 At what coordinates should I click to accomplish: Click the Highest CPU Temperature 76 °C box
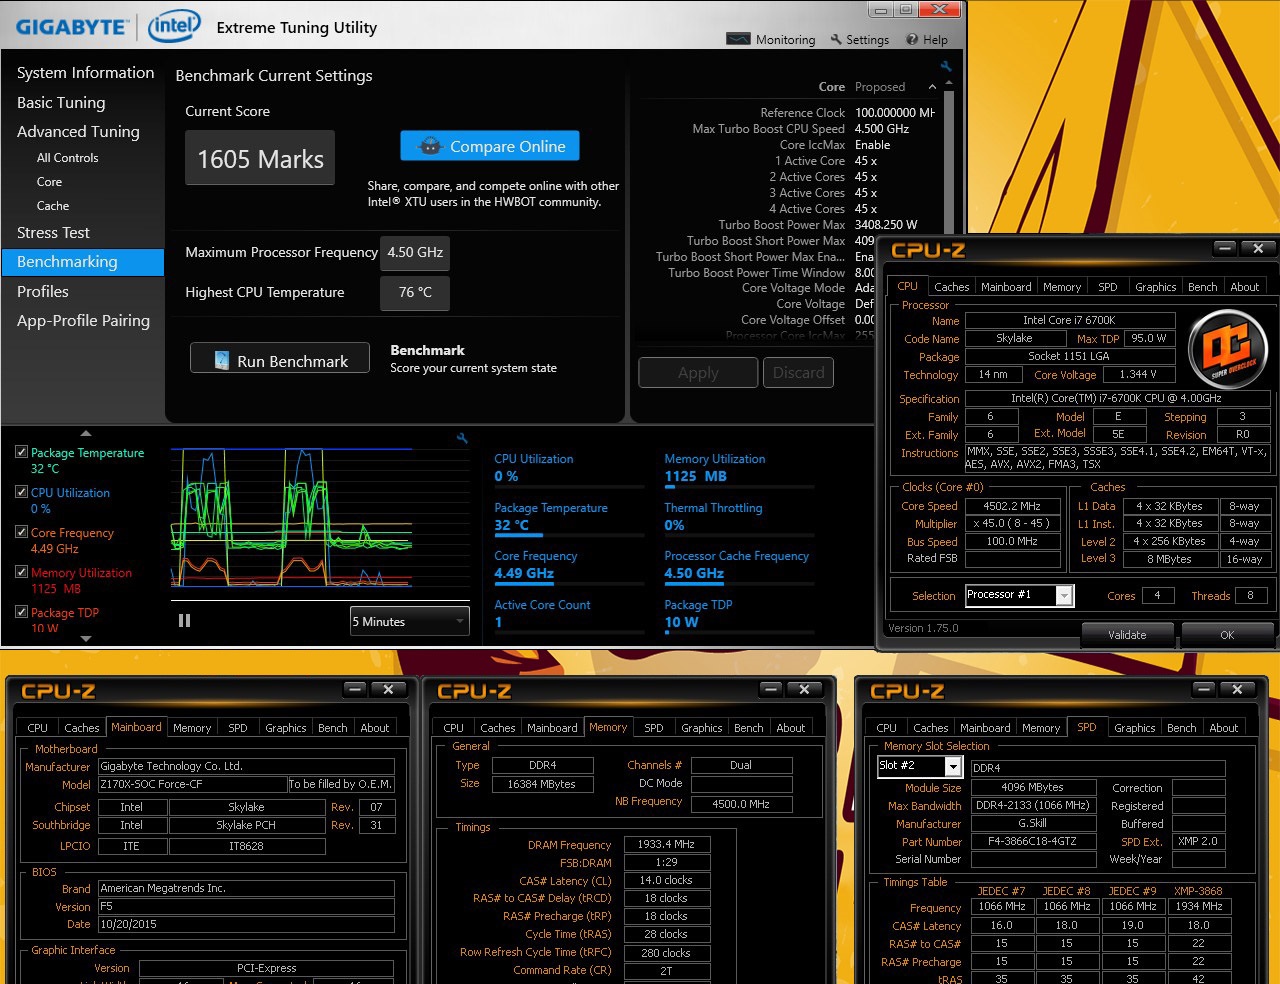coord(415,293)
